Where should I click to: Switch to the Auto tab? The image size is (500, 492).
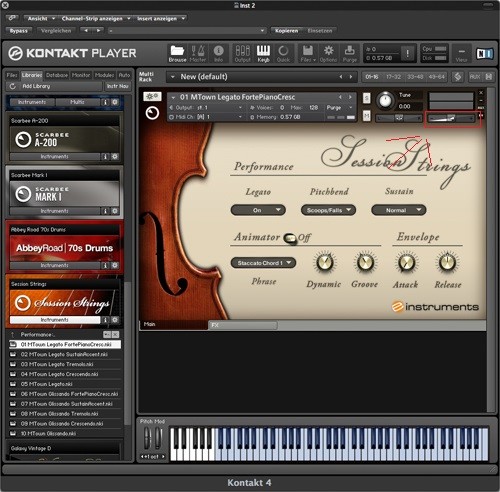tap(124, 75)
